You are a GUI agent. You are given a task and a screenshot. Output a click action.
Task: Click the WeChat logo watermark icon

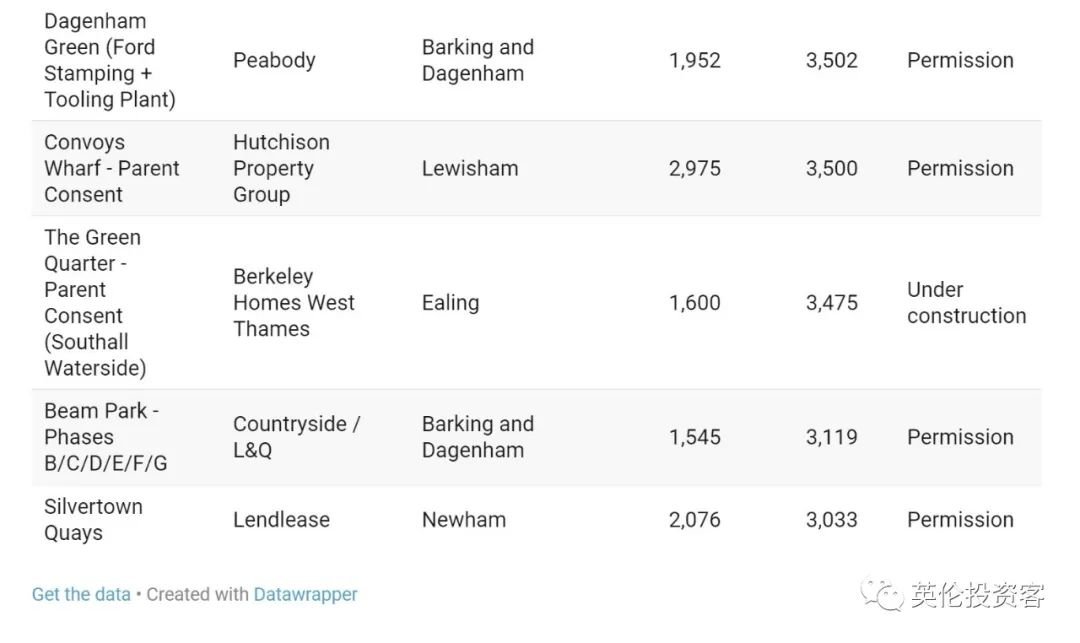(x=882, y=594)
